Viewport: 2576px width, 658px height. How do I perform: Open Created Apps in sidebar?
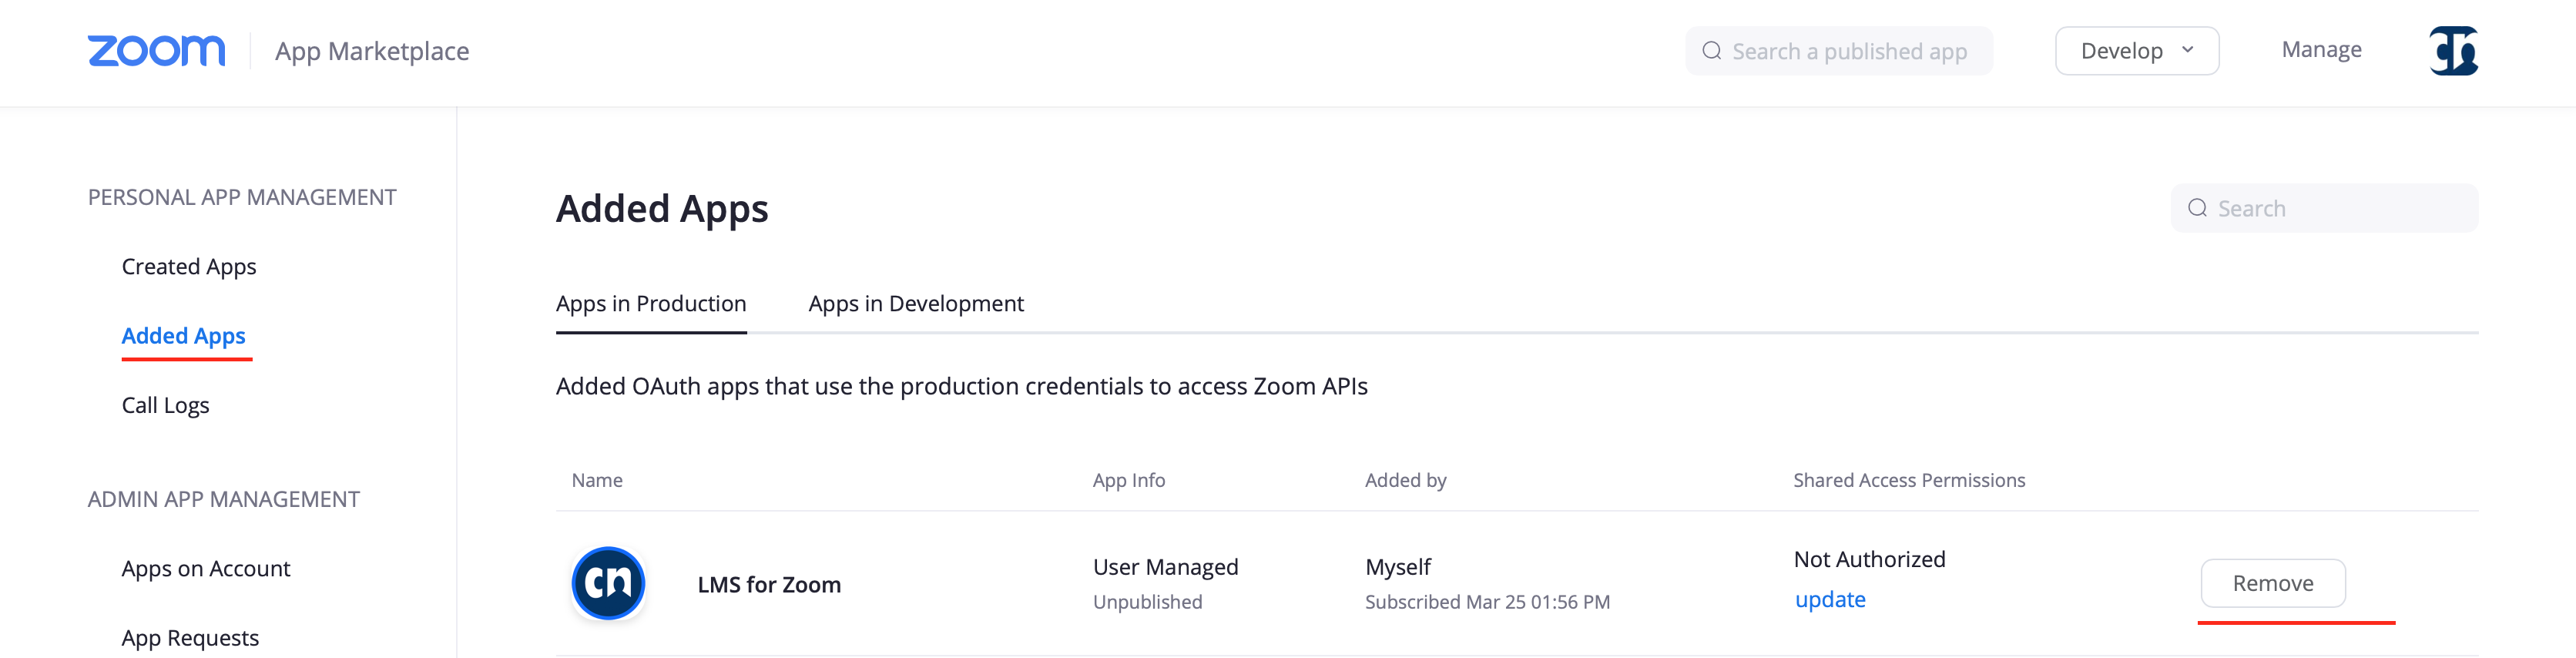189,267
